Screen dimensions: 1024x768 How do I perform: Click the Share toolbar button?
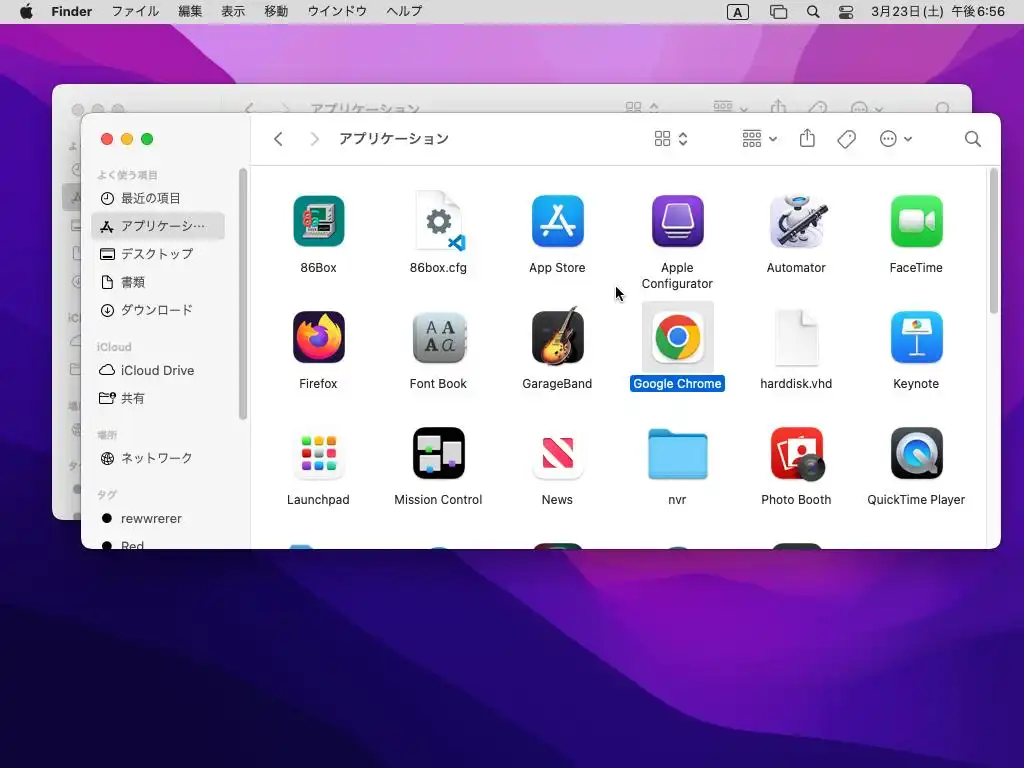click(x=807, y=138)
